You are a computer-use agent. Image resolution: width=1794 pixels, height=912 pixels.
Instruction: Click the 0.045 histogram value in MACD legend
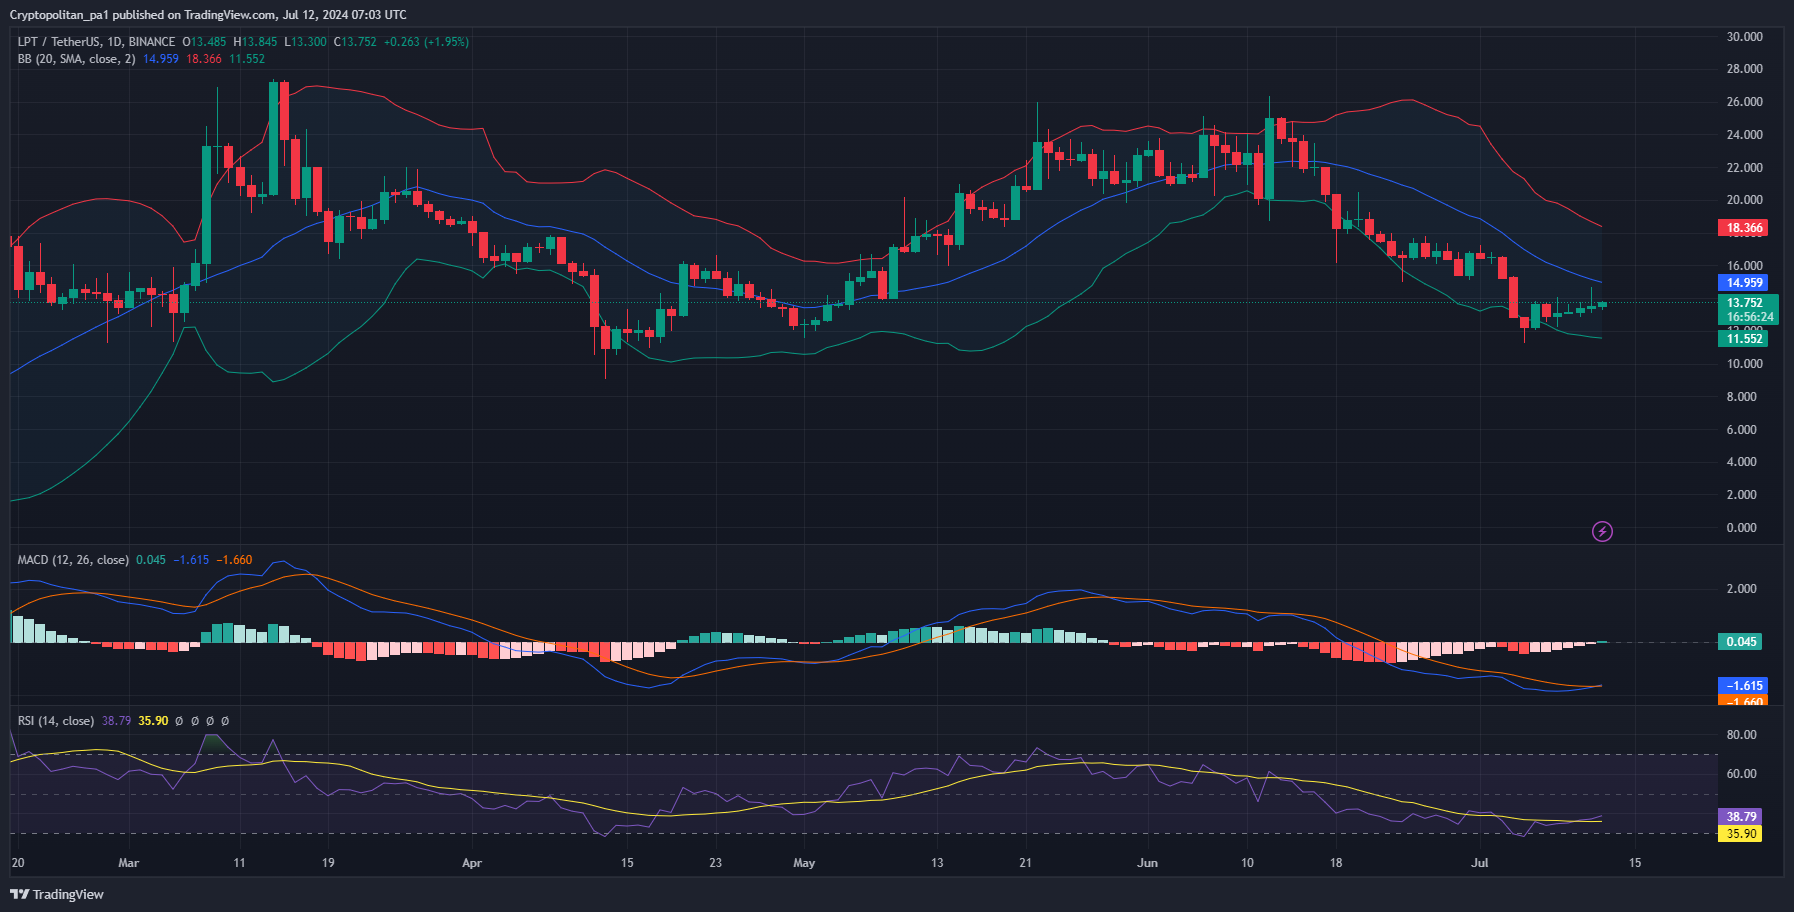(151, 560)
